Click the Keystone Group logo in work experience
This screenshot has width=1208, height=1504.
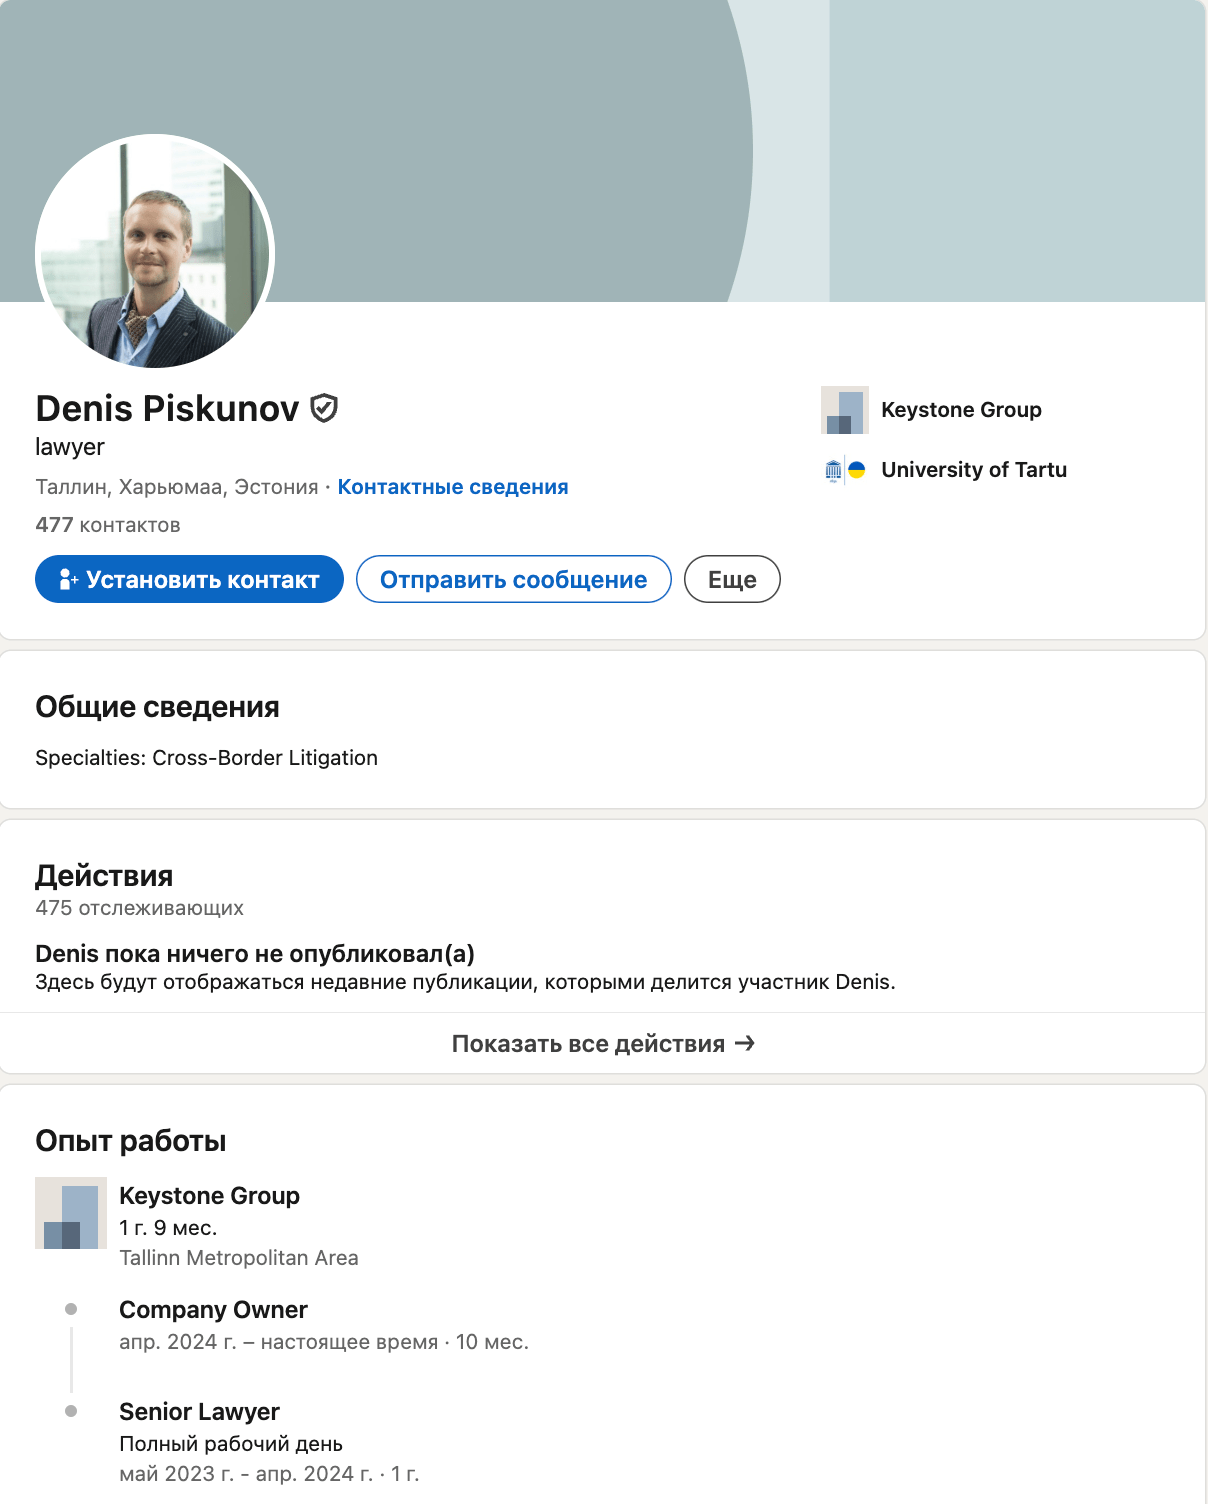pyautogui.click(x=70, y=1213)
